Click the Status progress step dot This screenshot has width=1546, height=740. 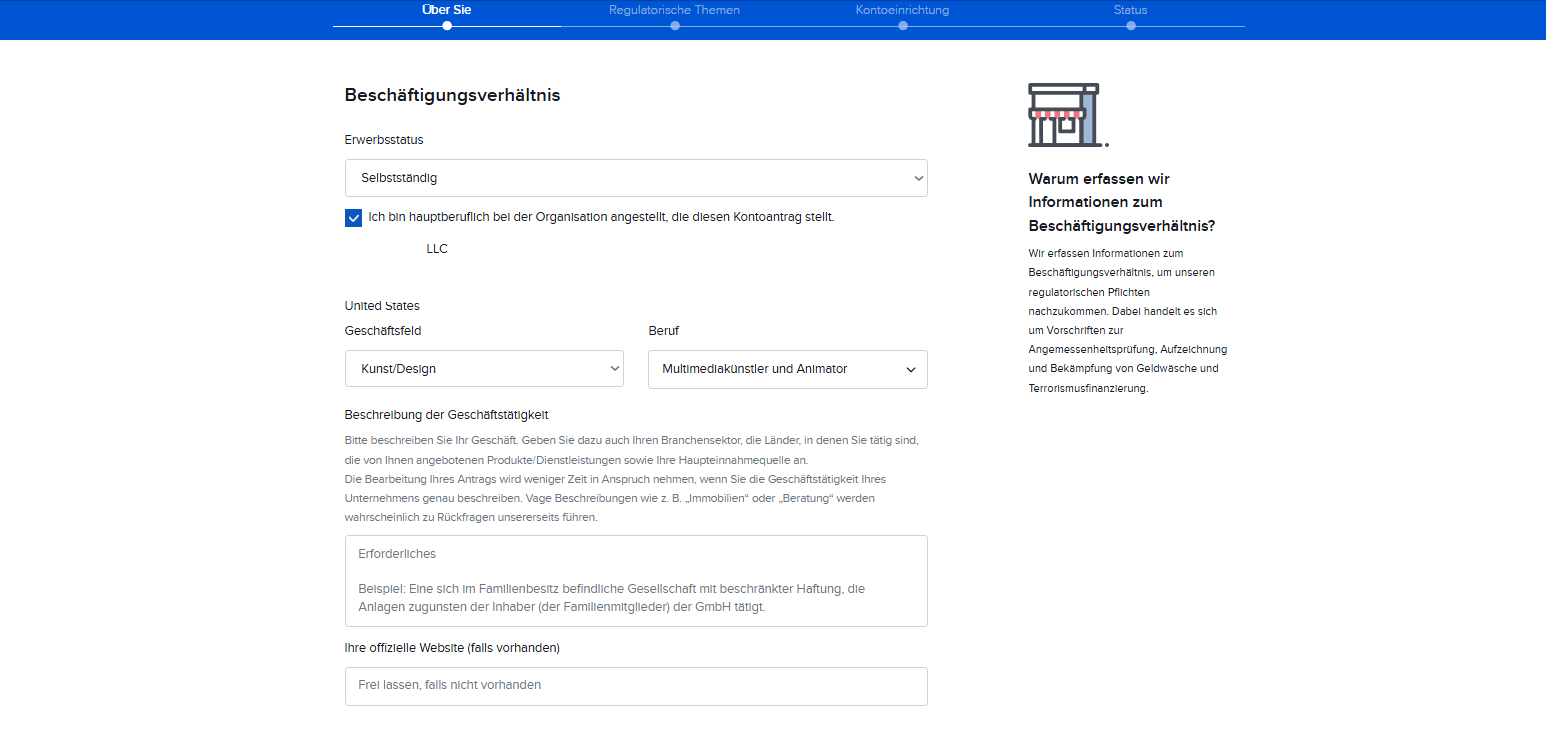[1131, 26]
